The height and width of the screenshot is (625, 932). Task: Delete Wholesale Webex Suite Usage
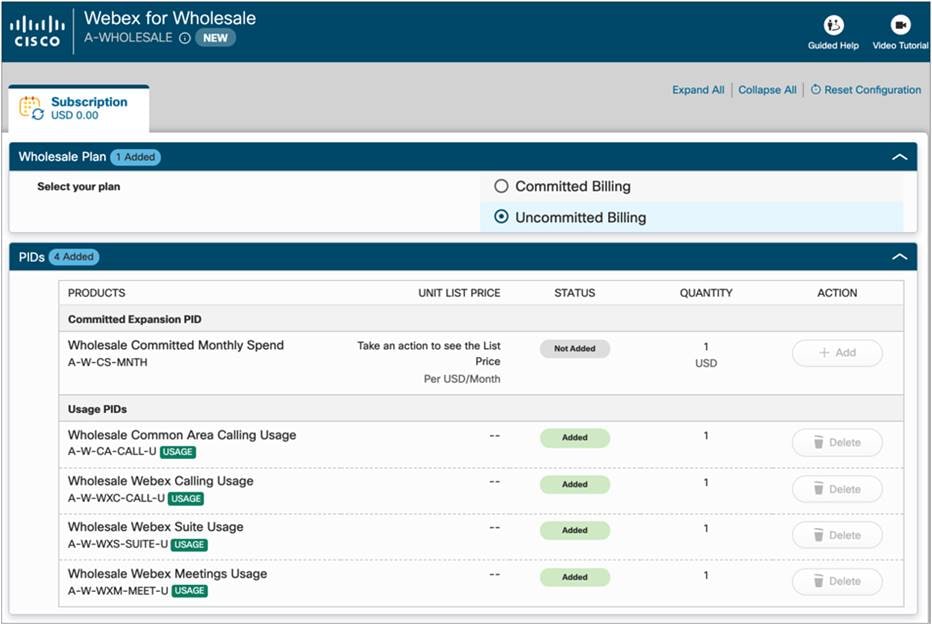click(837, 535)
